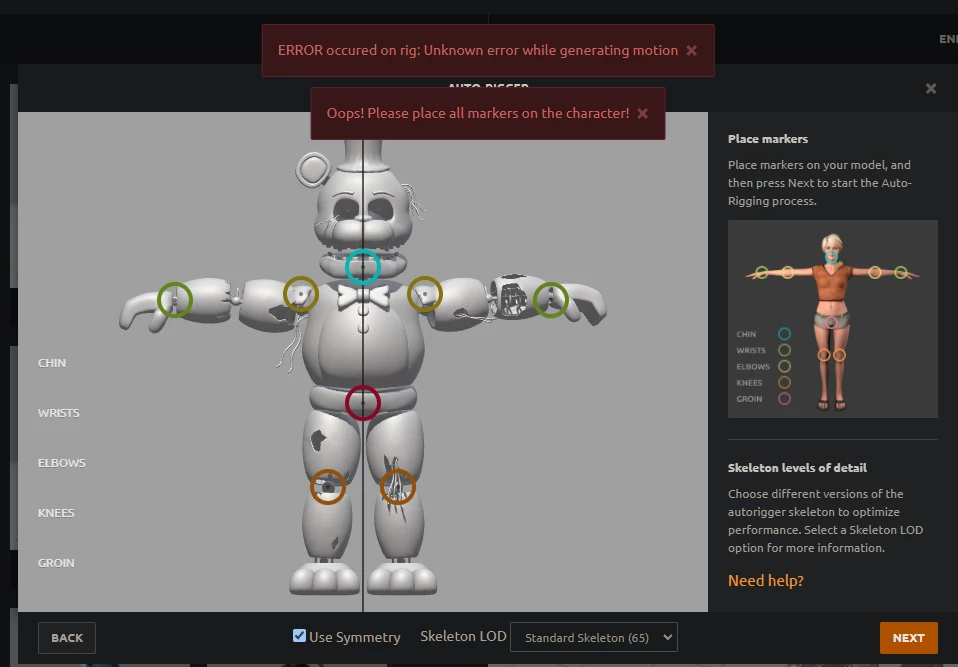Open the 'Need help?' link
Screen dimensions: 958x667
(766, 581)
